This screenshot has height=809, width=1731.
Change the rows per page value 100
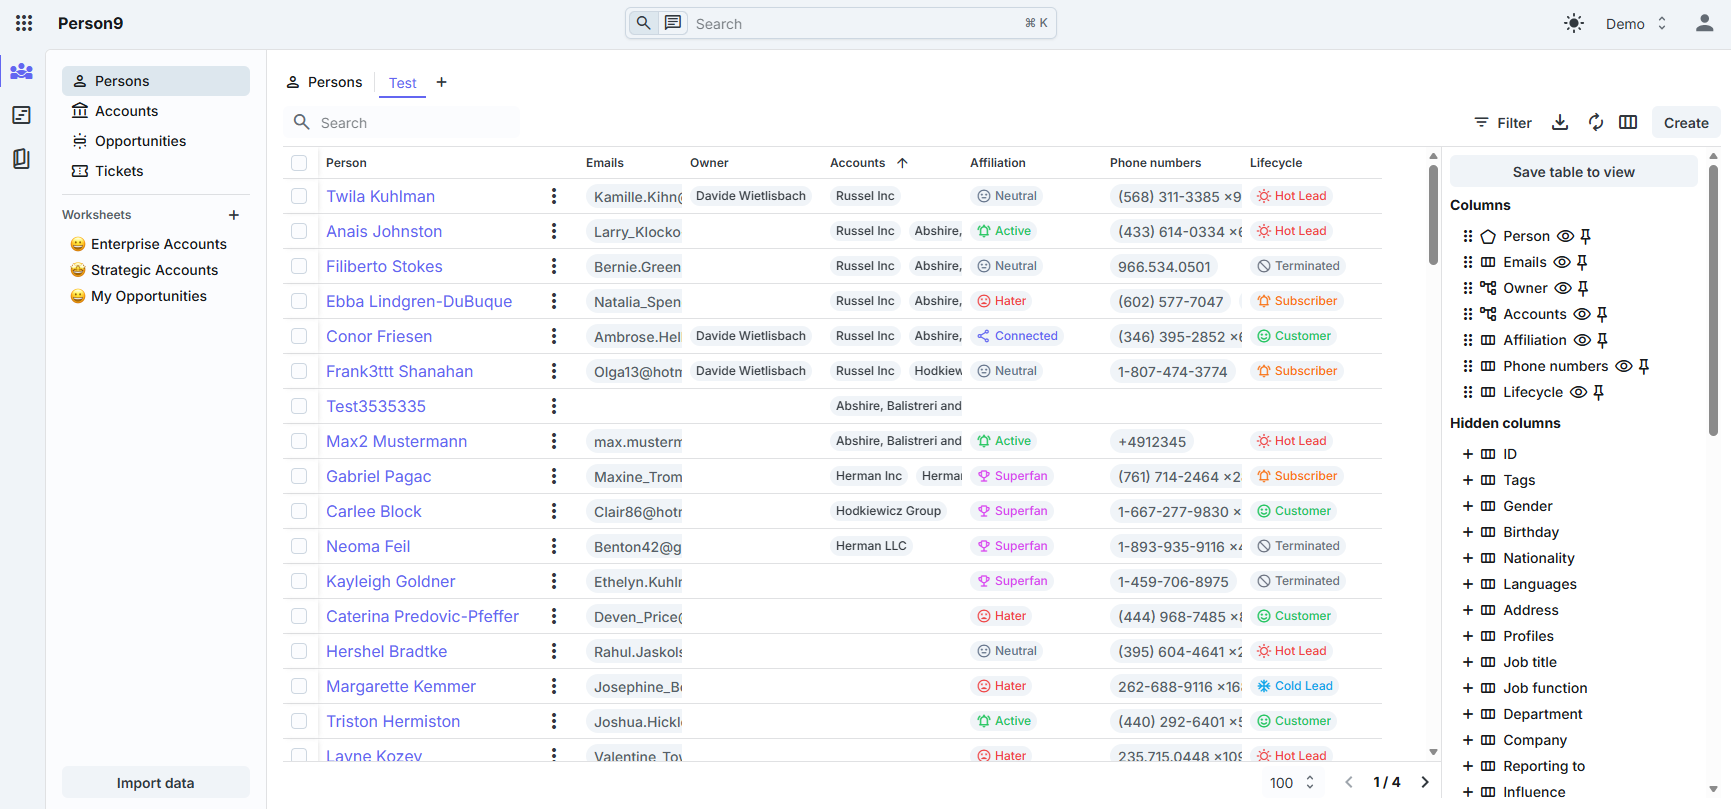click(x=1292, y=783)
